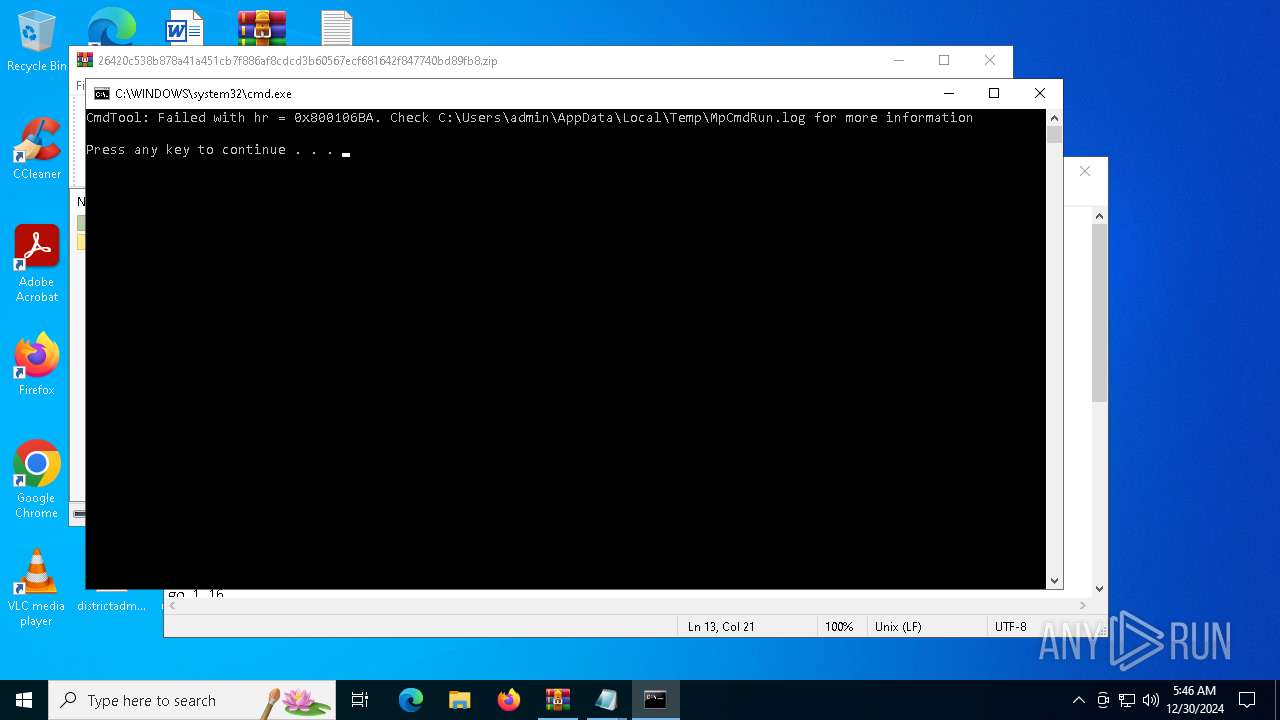The height and width of the screenshot is (720, 1280).
Task: Select the cmd.exe taskbar button
Action: 656,700
